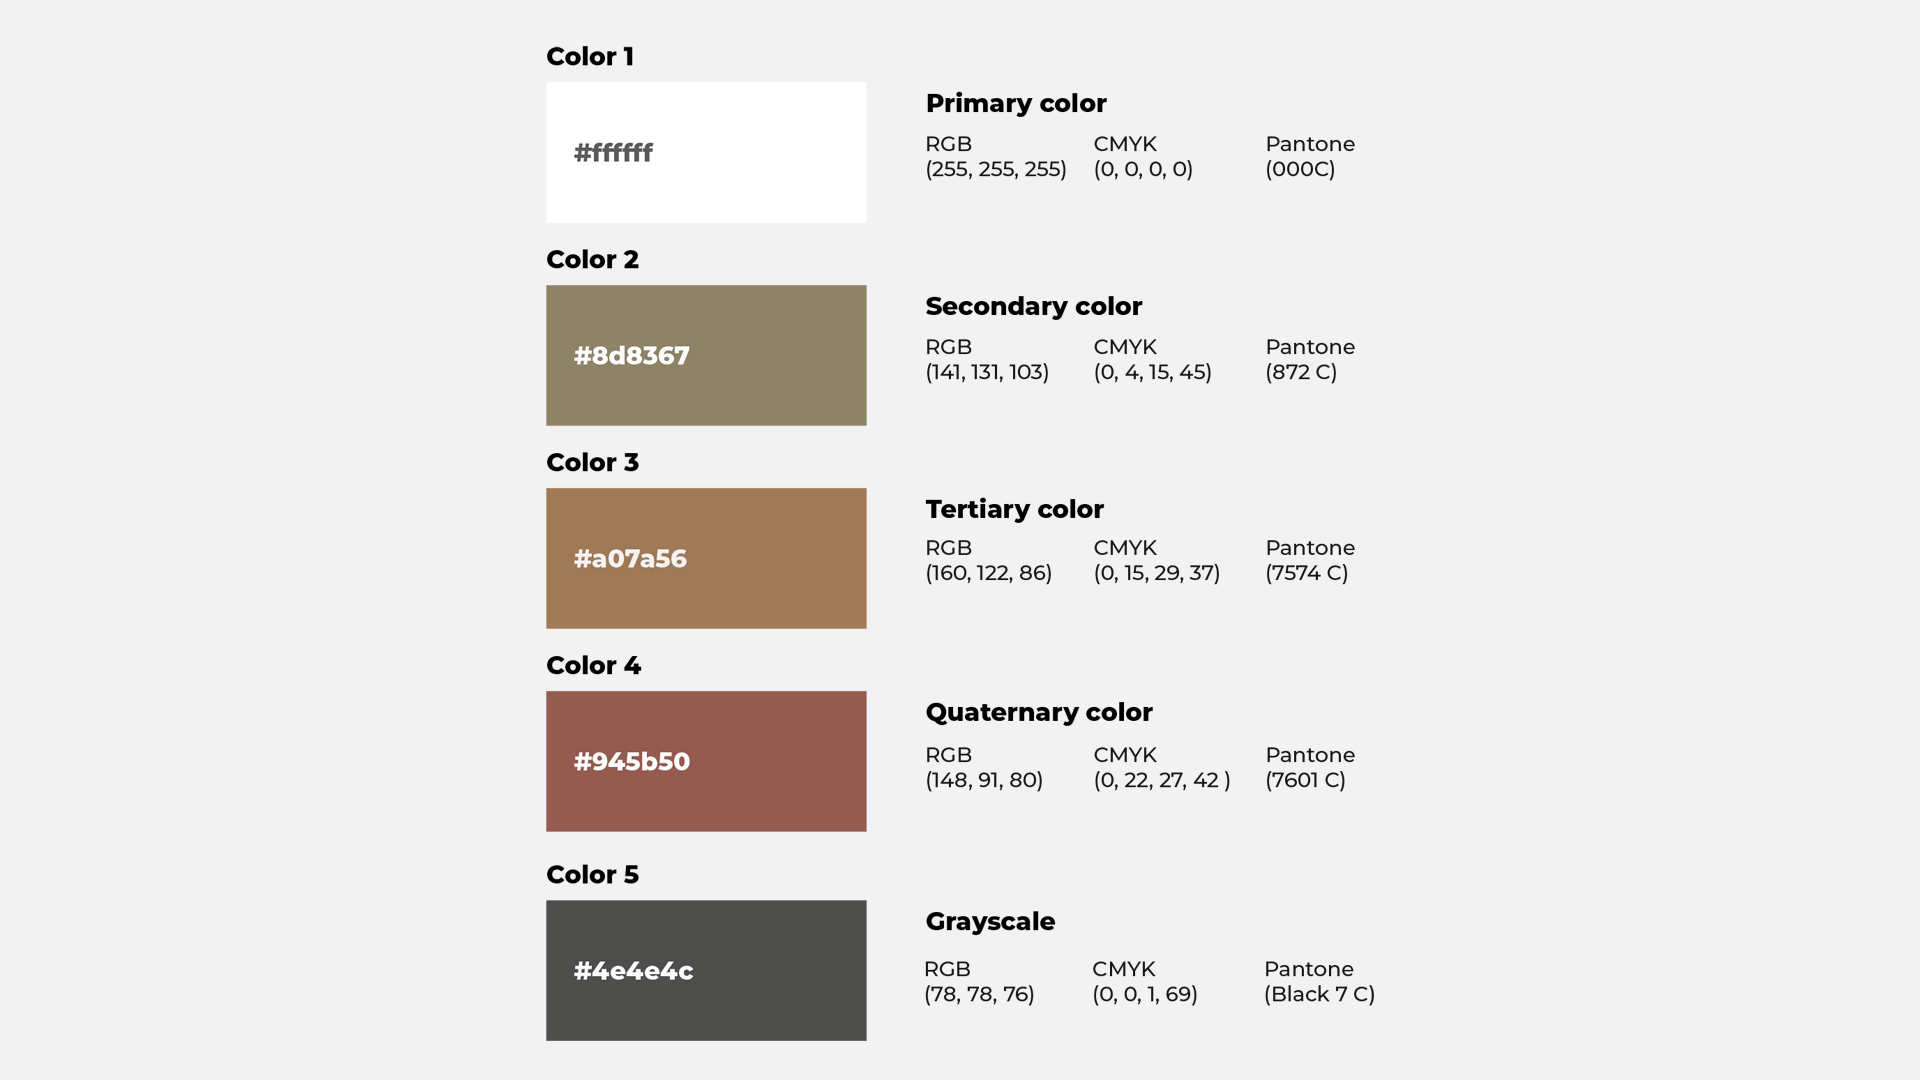The image size is (1920, 1080).
Task: Select the "Secondary color" title
Action: [x=1033, y=307]
